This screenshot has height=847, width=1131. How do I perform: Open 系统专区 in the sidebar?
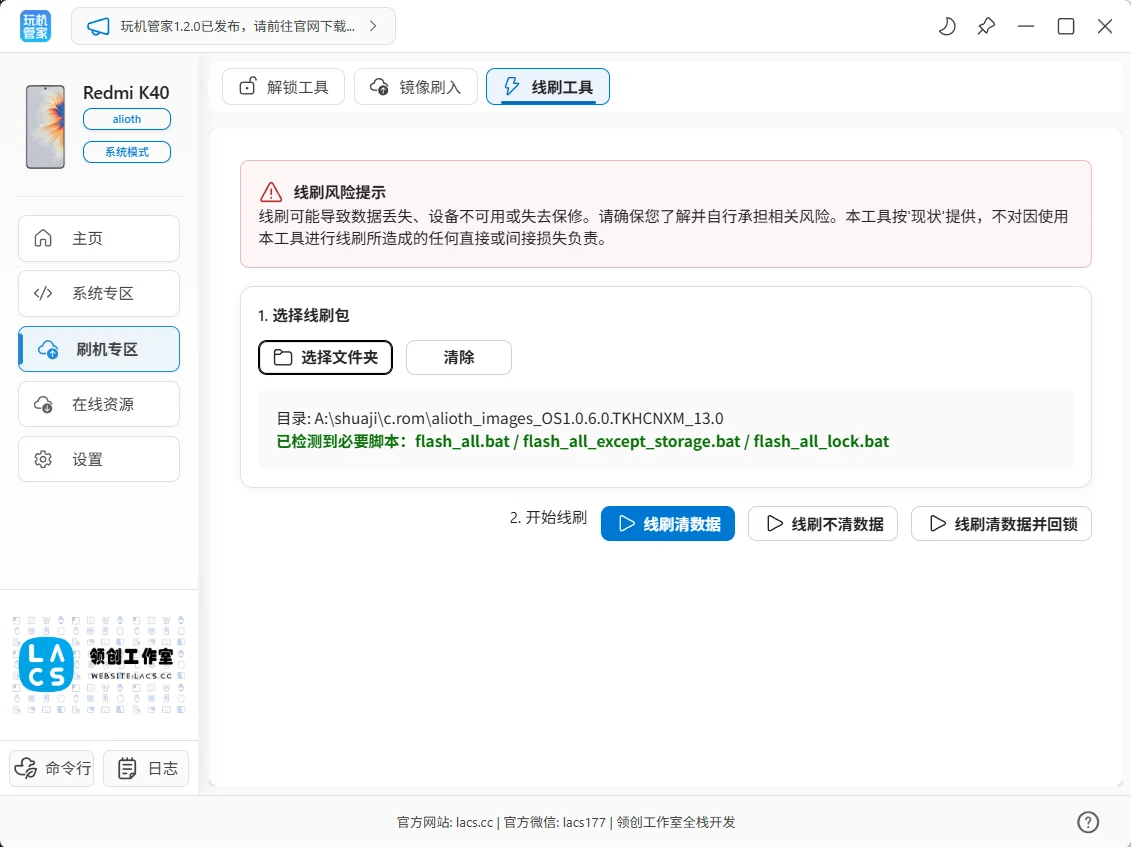pyautogui.click(x=99, y=294)
